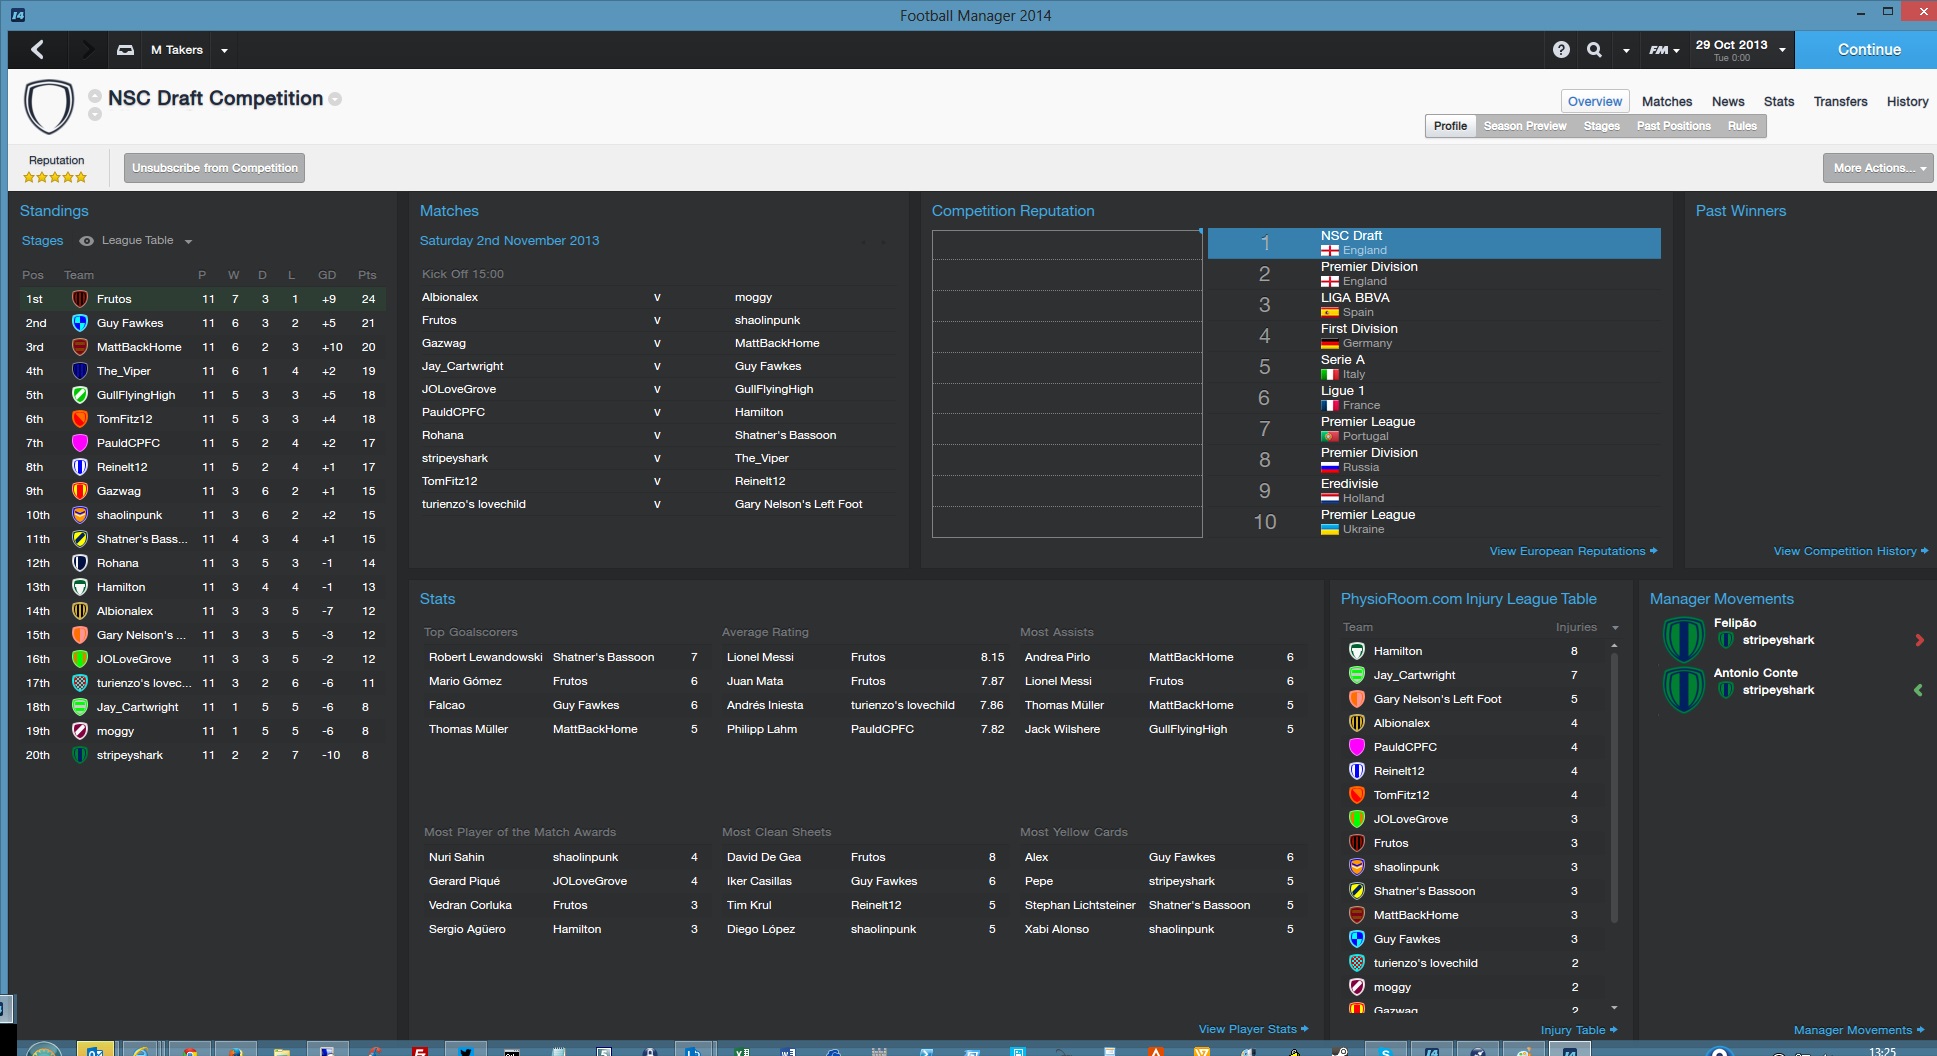Click Frutos team badge in standings
1937x1056 pixels.
click(79, 299)
